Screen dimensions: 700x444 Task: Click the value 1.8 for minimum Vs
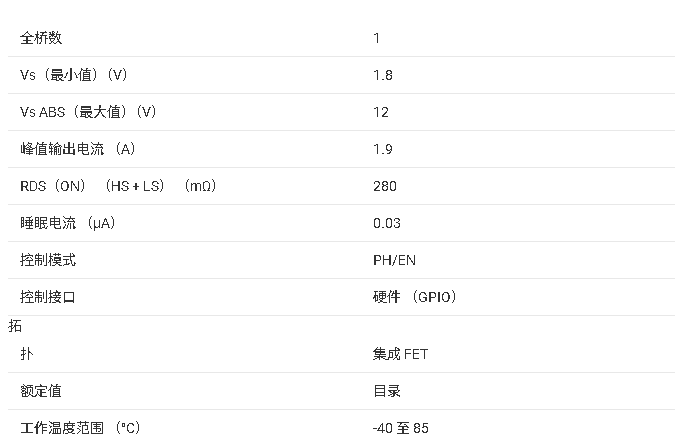pos(382,75)
